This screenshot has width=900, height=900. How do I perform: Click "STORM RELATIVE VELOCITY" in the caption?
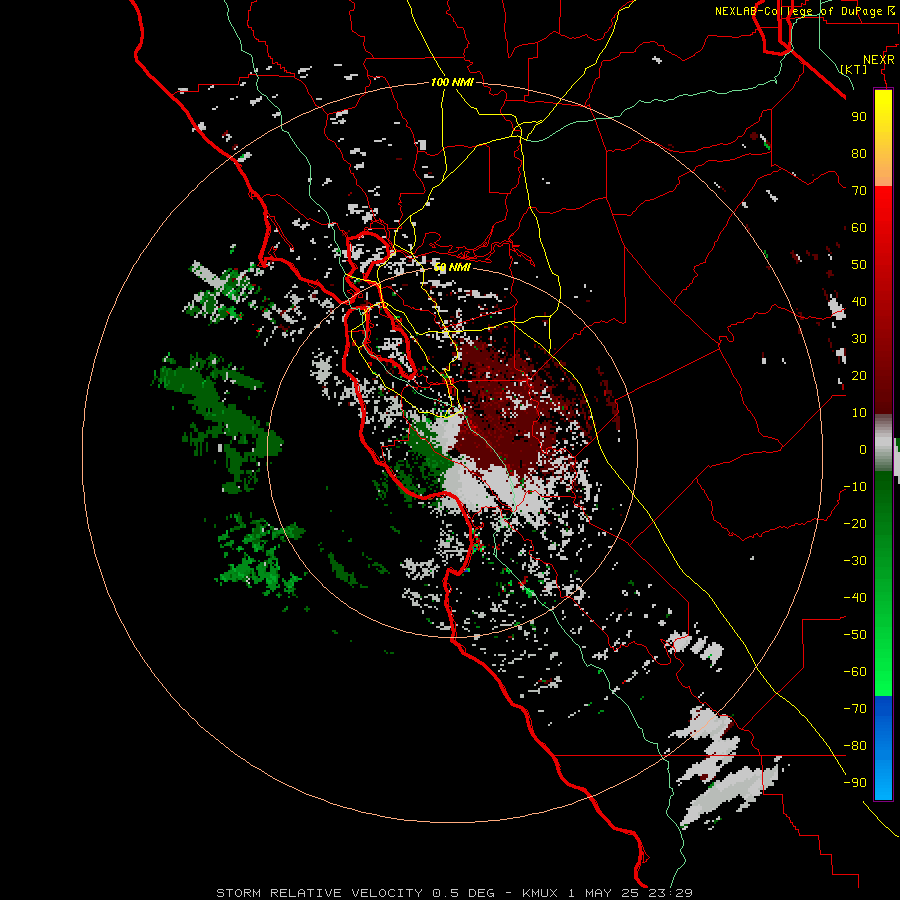(x=320, y=893)
